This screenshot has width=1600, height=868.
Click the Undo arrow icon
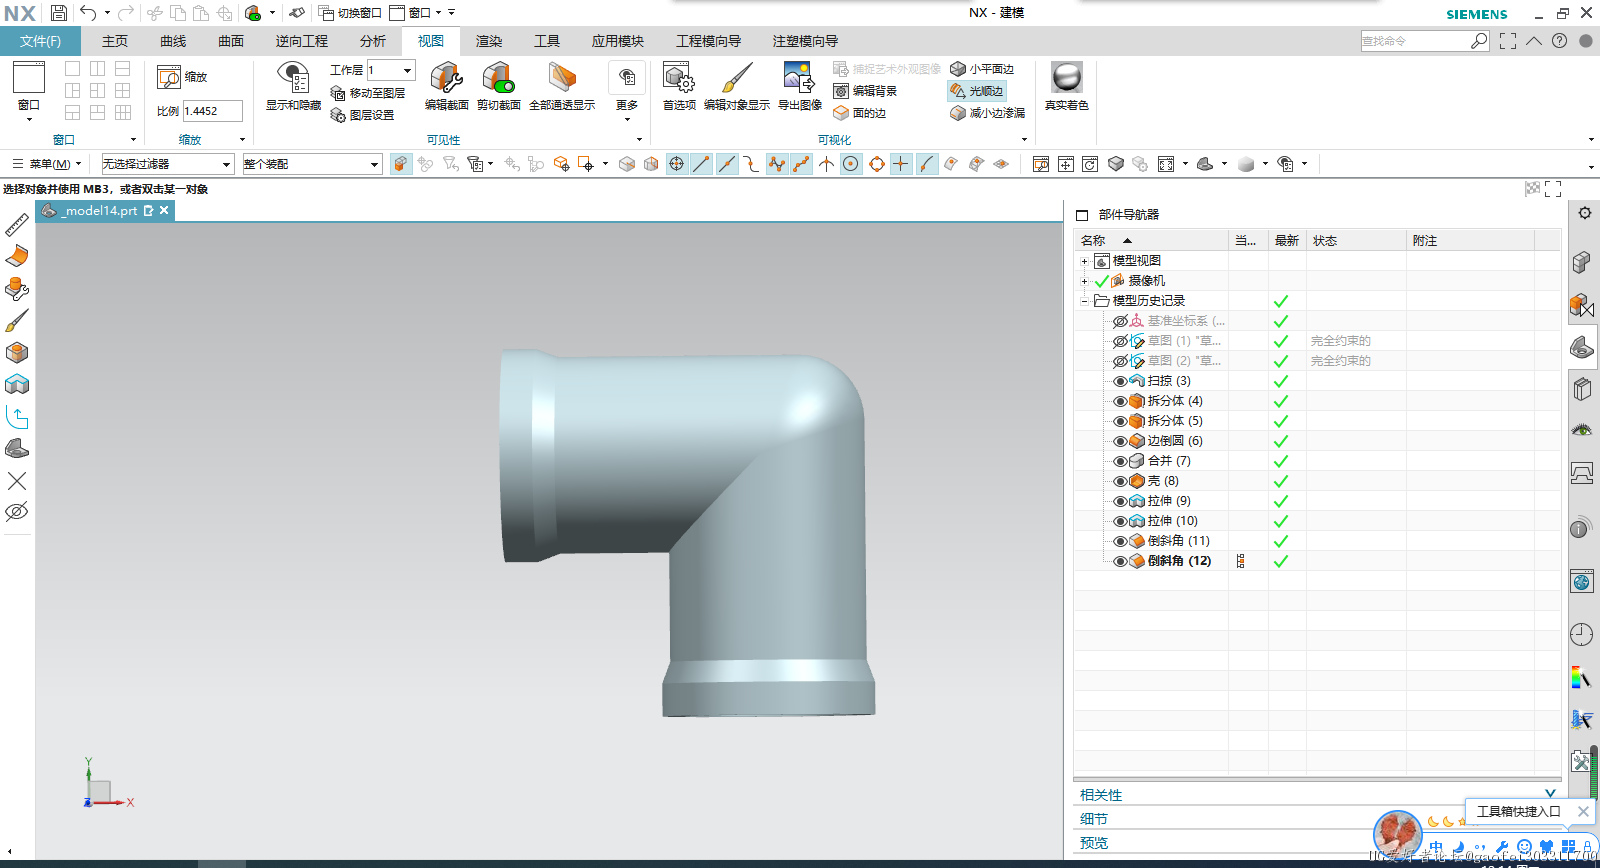tap(88, 13)
